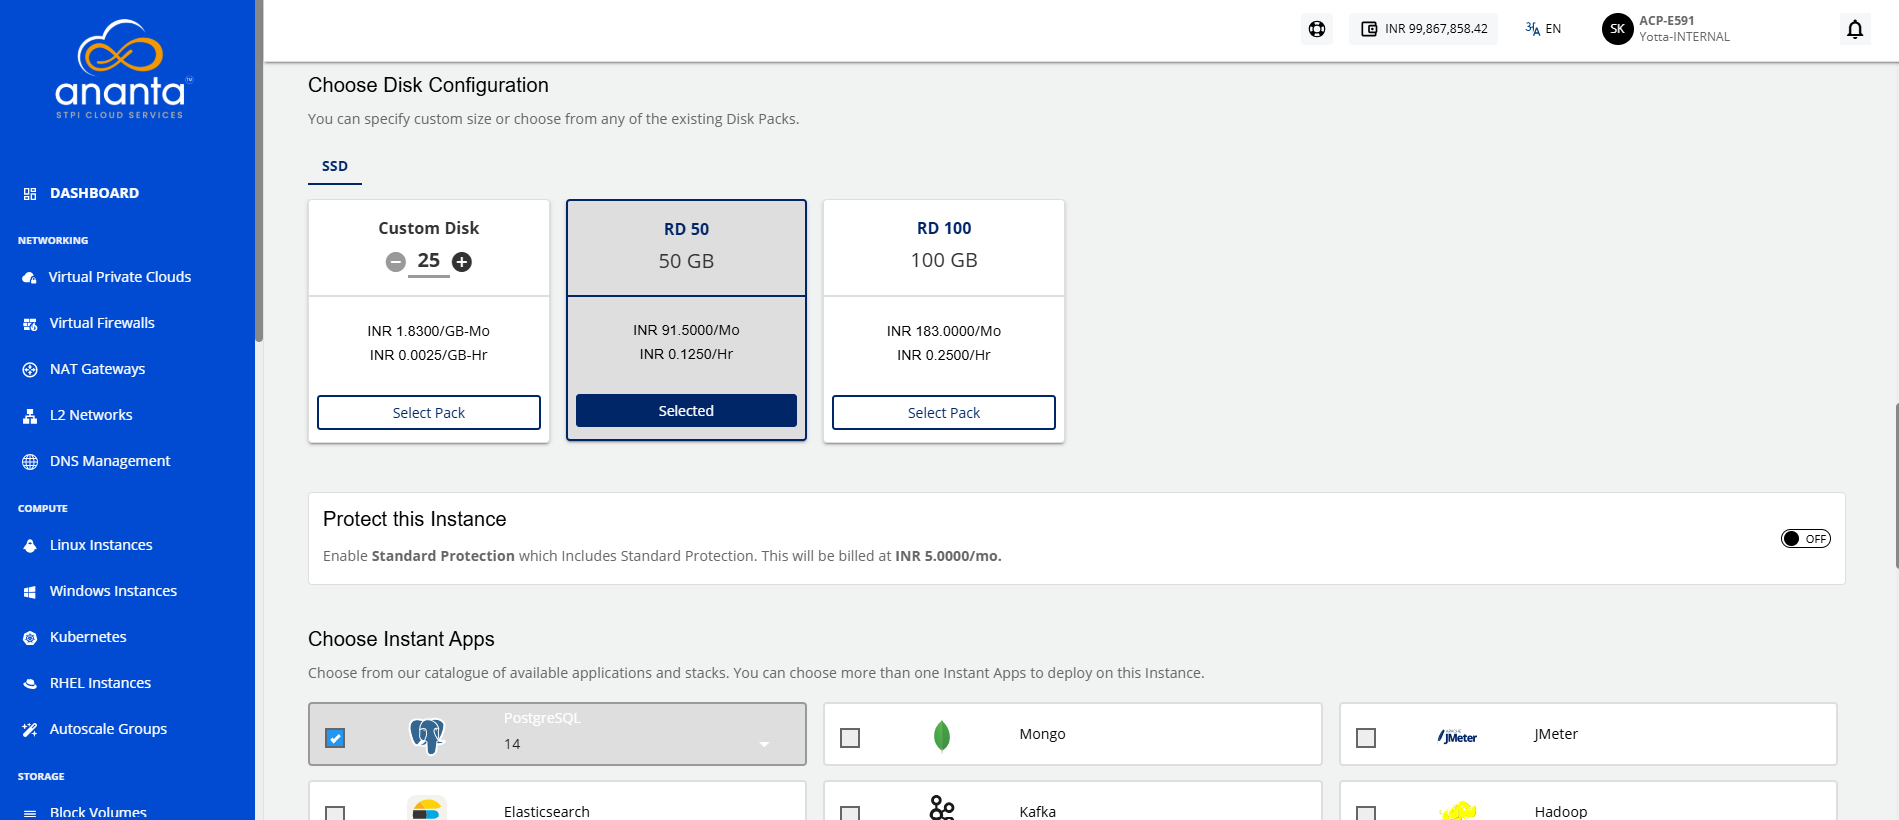Viewport: 1899px width, 820px height.
Task: Open Virtual Private Clouds in sidebar
Action: tap(120, 277)
